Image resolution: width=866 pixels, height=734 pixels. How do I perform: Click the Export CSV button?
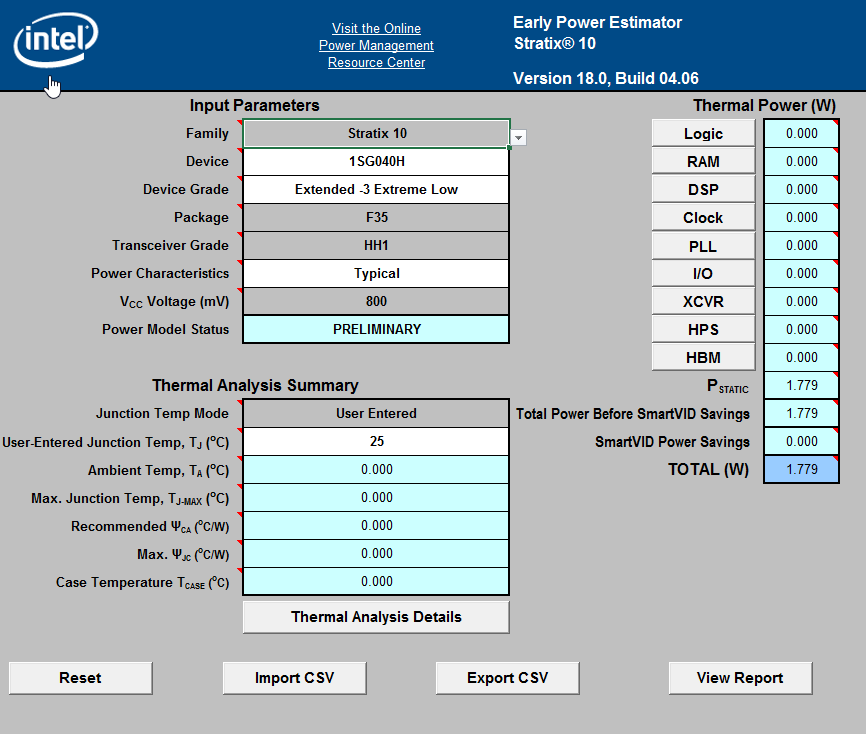point(508,678)
